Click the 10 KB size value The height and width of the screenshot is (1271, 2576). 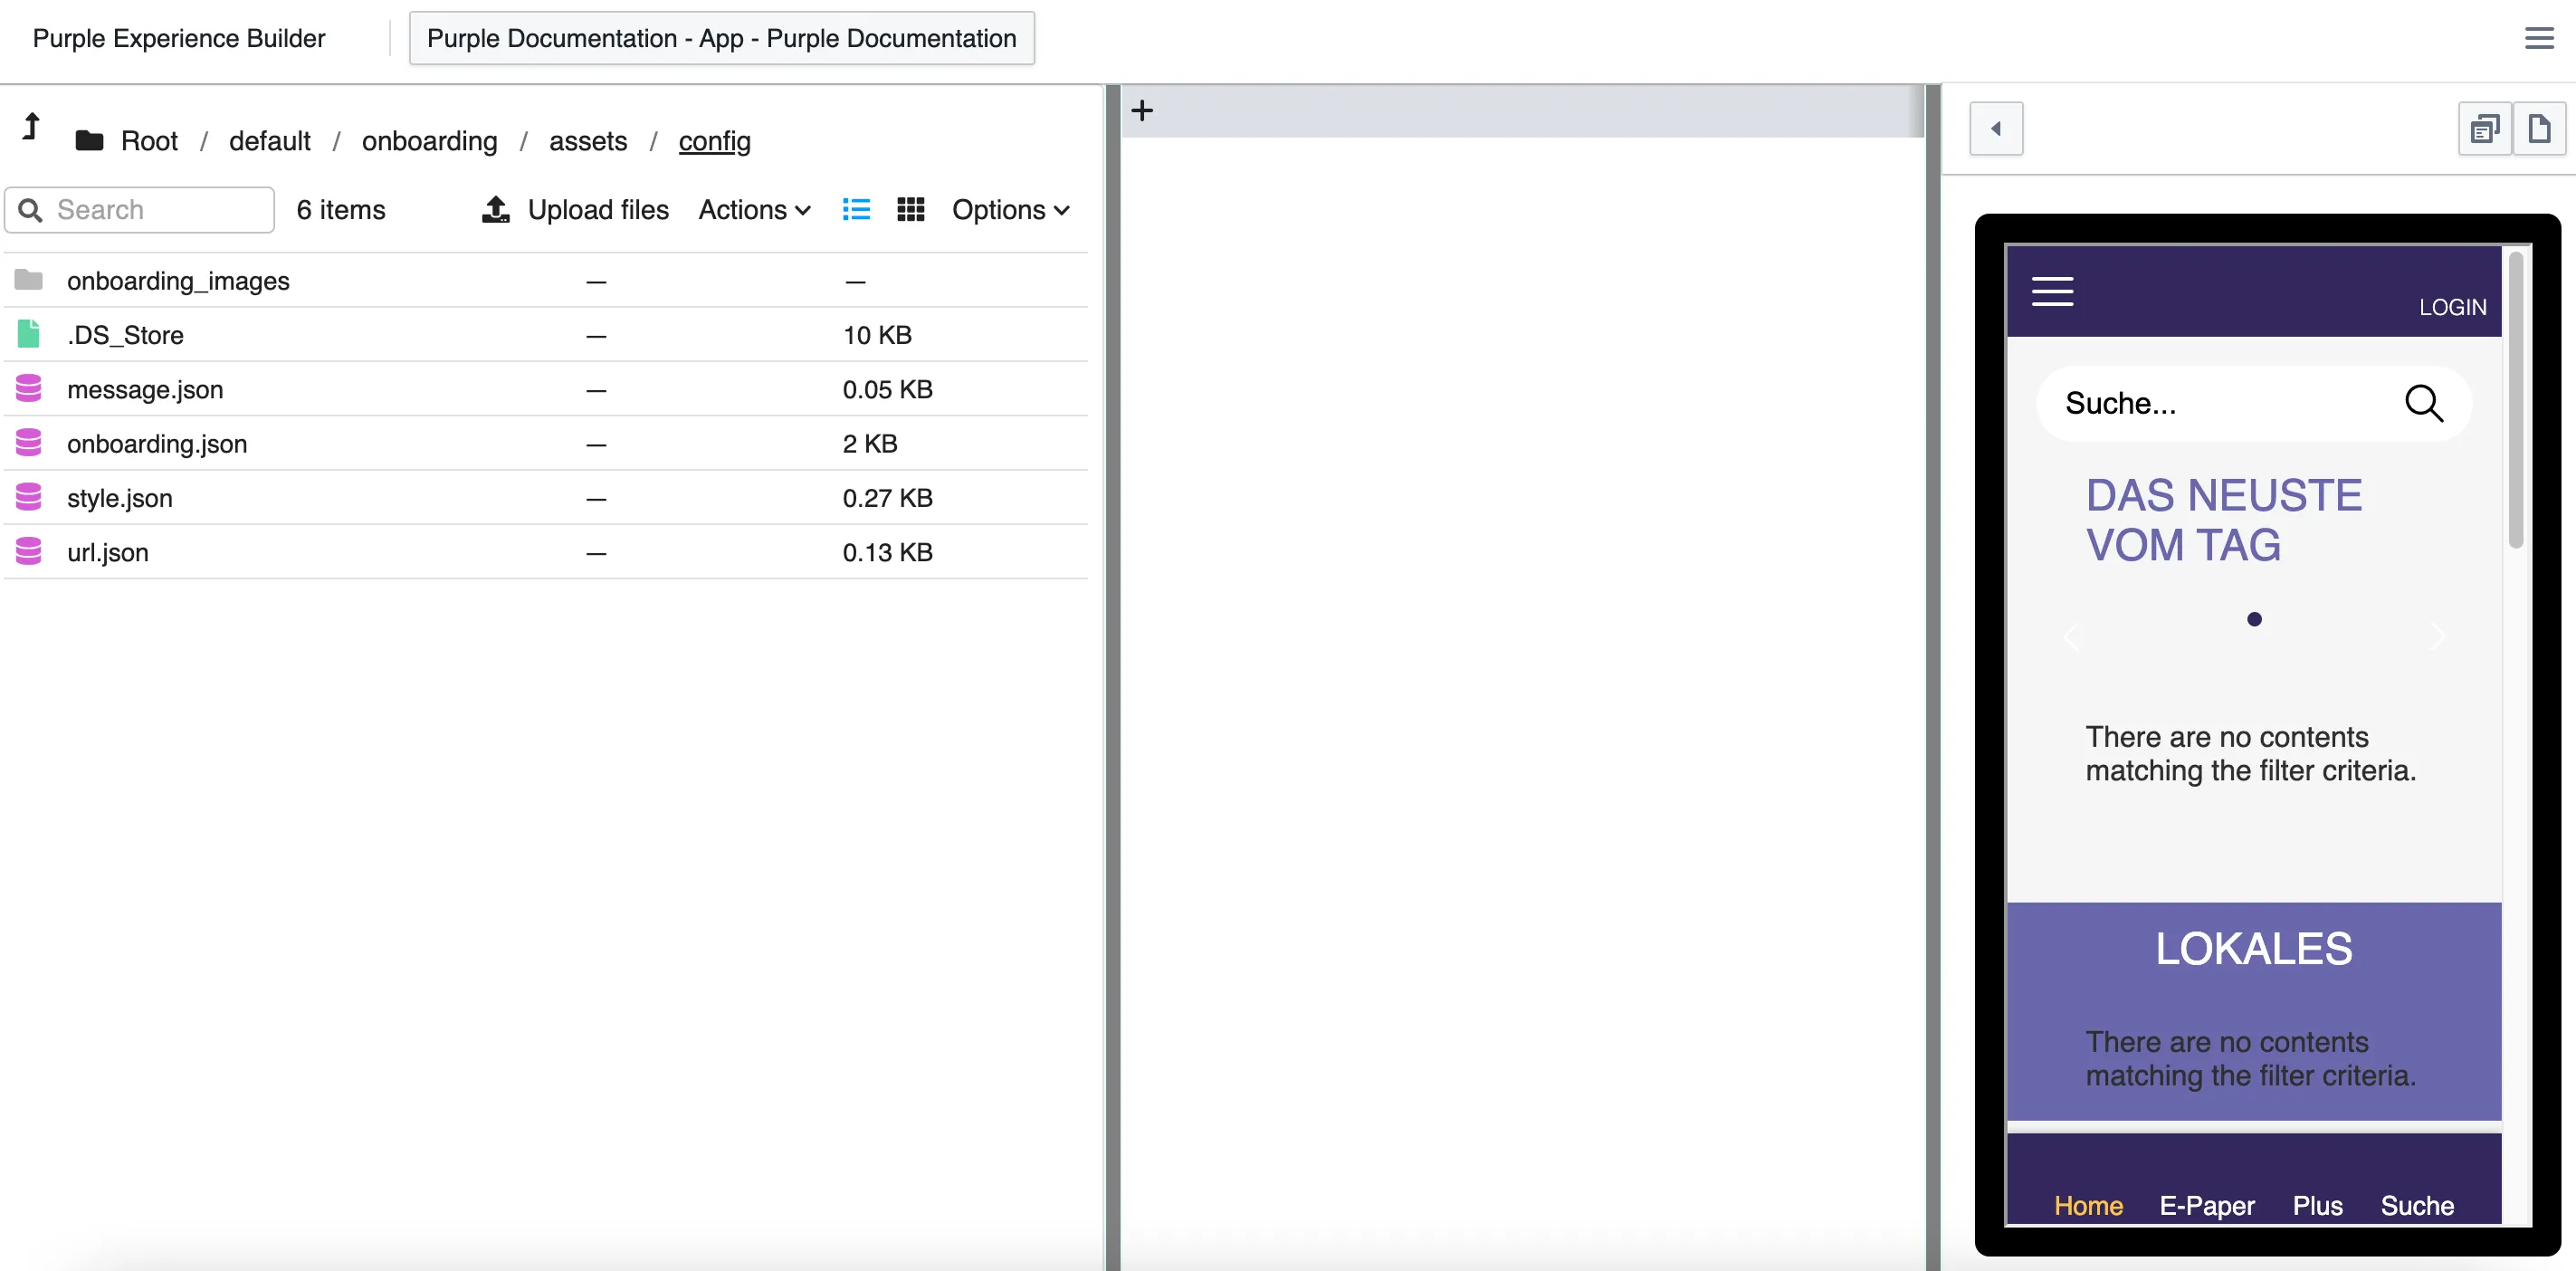(x=877, y=335)
